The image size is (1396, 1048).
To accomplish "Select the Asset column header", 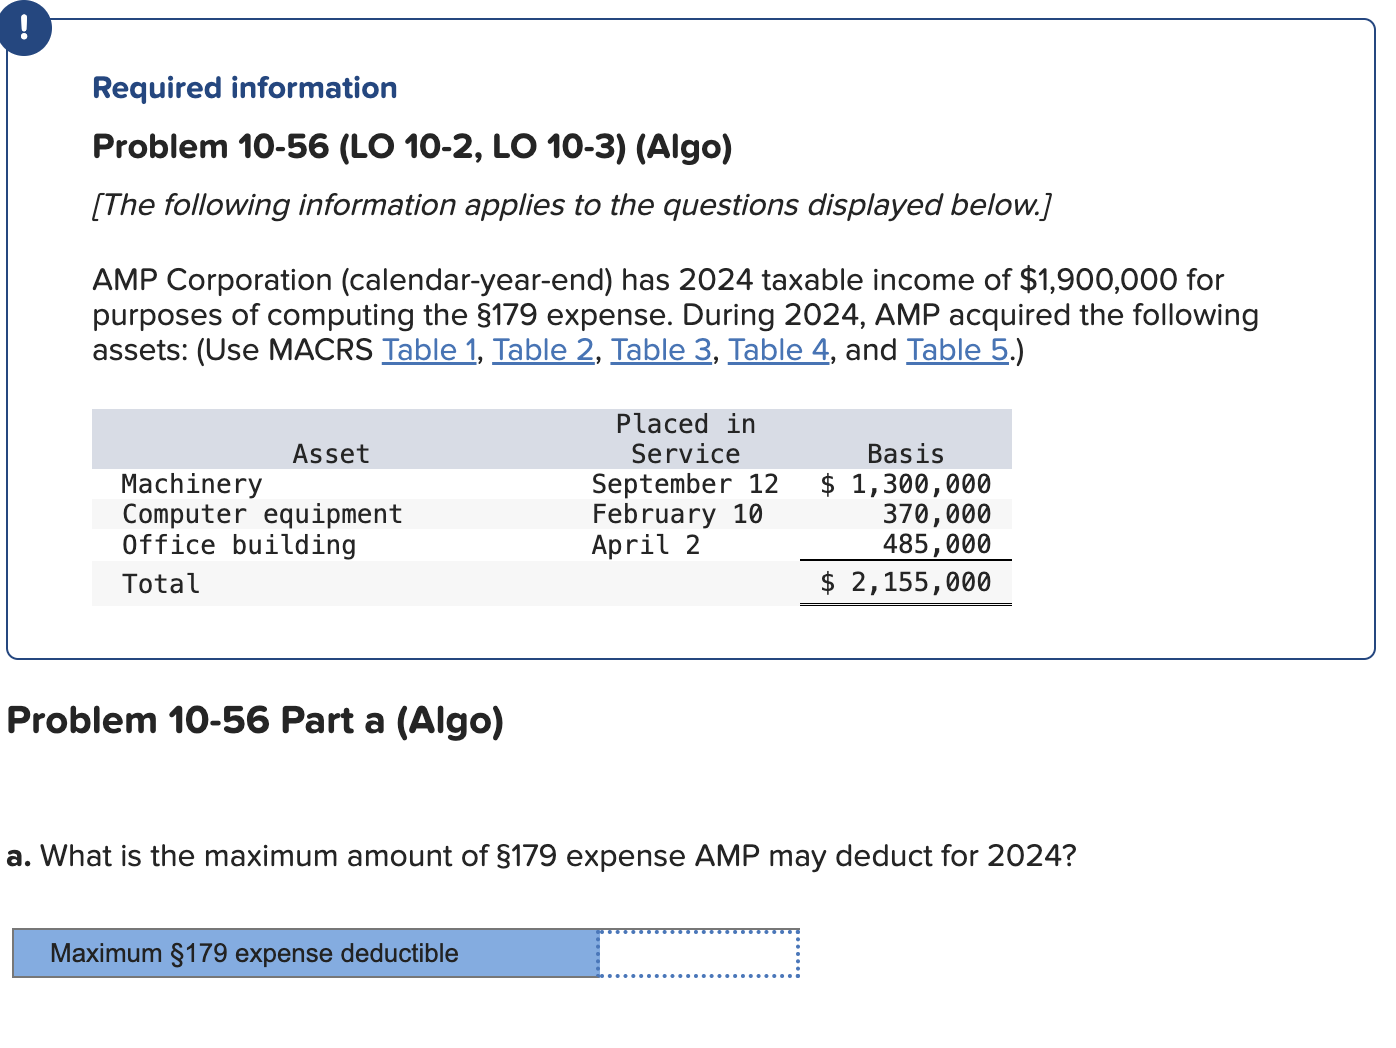I will [x=331, y=453].
